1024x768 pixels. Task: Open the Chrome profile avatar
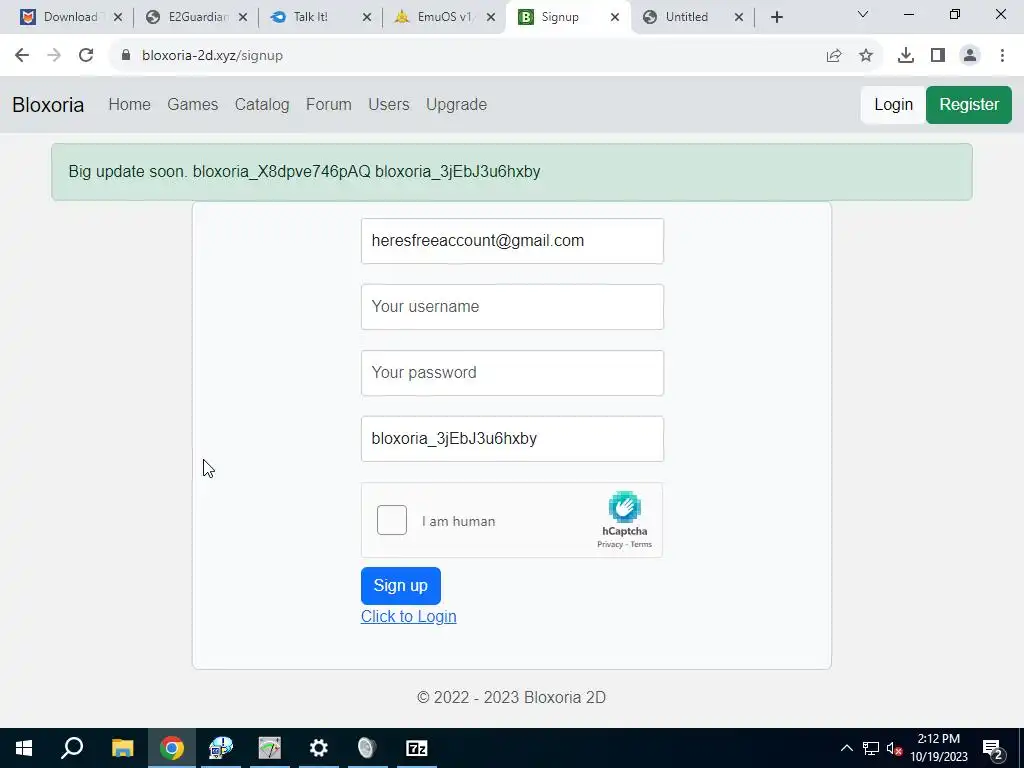[970, 56]
